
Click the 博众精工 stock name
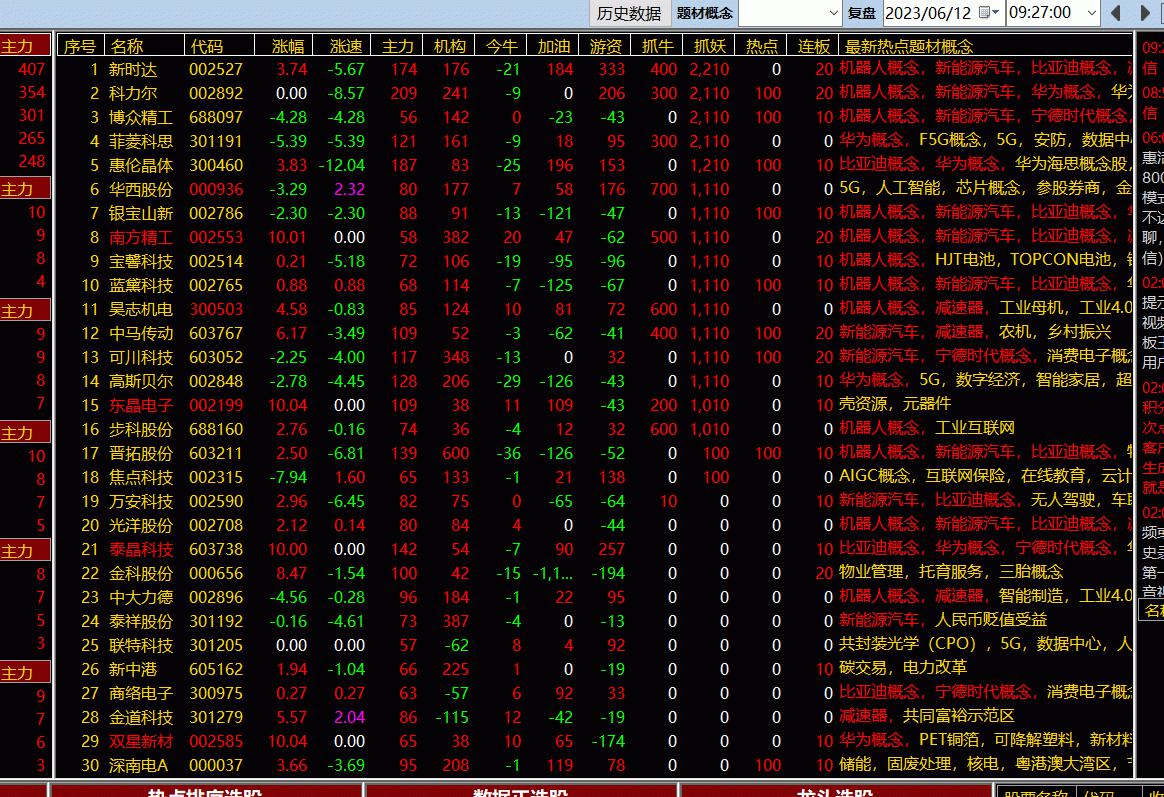(x=141, y=117)
